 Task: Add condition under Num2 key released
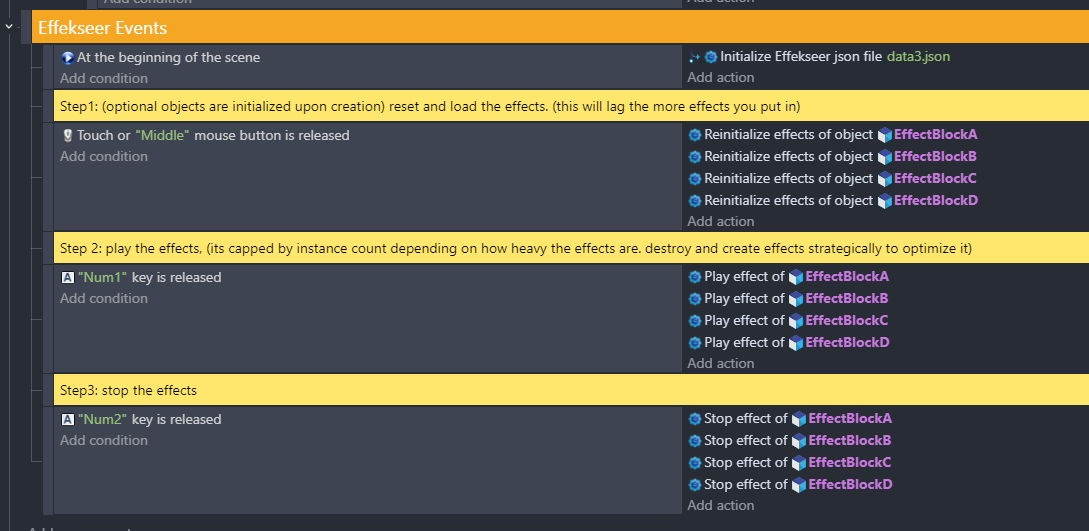pyautogui.click(x=103, y=440)
